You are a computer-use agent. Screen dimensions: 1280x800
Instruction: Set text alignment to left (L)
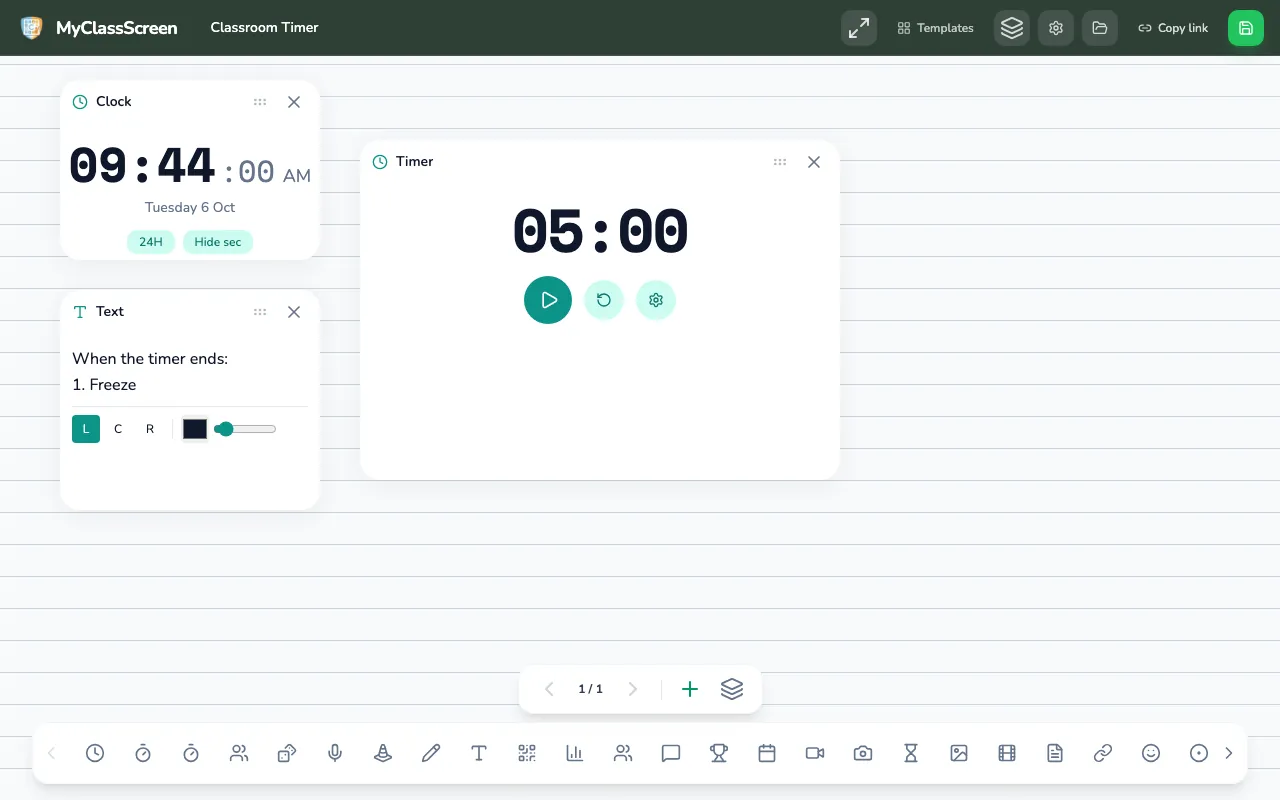tap(86, 429)
